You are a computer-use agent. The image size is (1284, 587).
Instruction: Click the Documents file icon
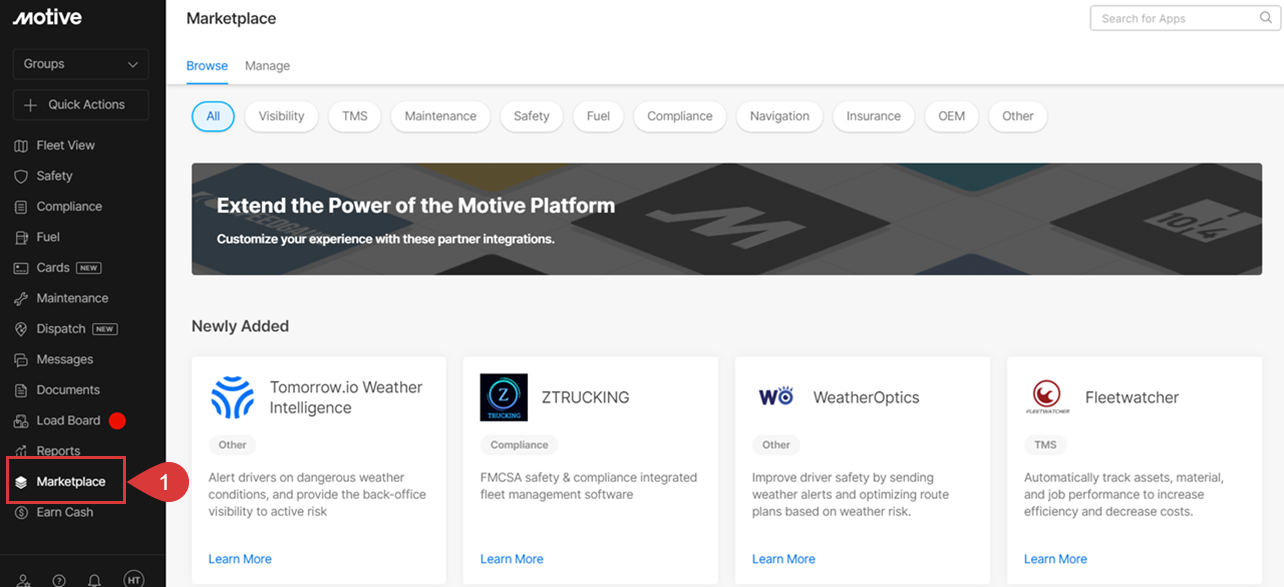21,391
